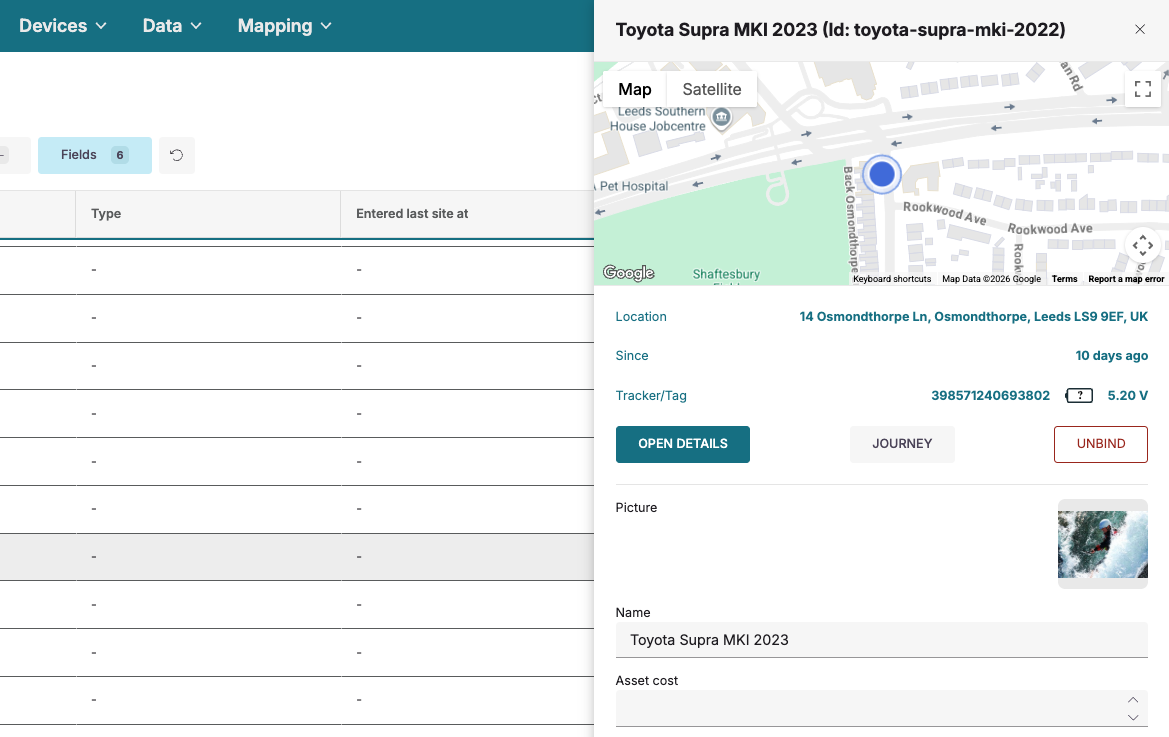Click the battery status unknown icon
1169x737 pixels.
pyautogui.click(x=1079, y=396)
